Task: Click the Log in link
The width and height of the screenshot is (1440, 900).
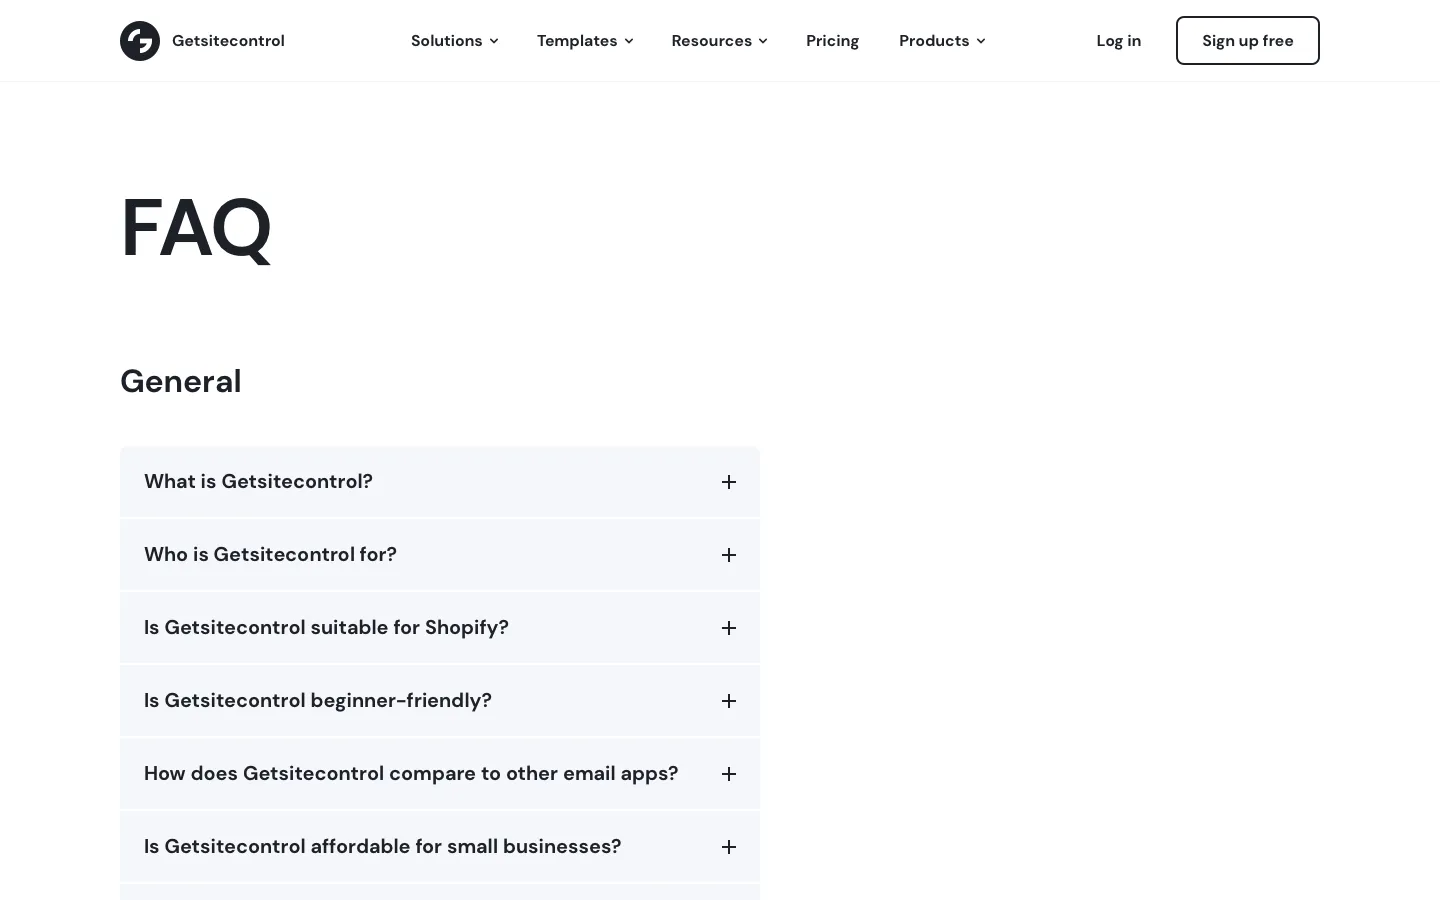Action: 1118,41
